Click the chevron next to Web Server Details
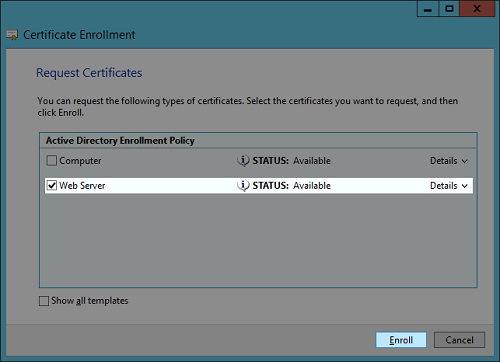The width and height of the screenshot is (500, 362). pyautogui.click(x=465, y=186)
